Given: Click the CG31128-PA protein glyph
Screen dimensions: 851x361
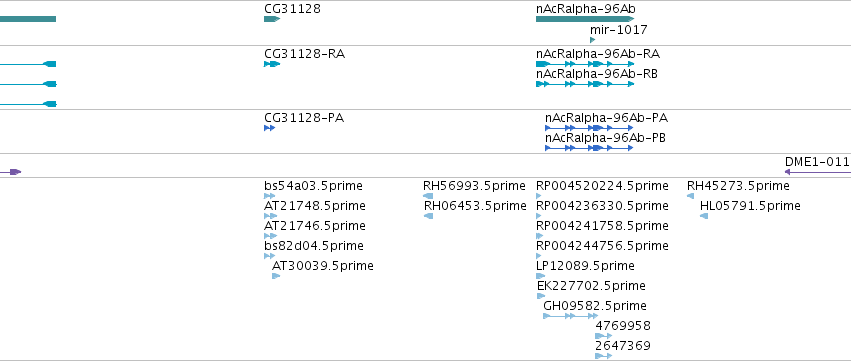Looking at the screenshot, I should click(x=269, y=128).
